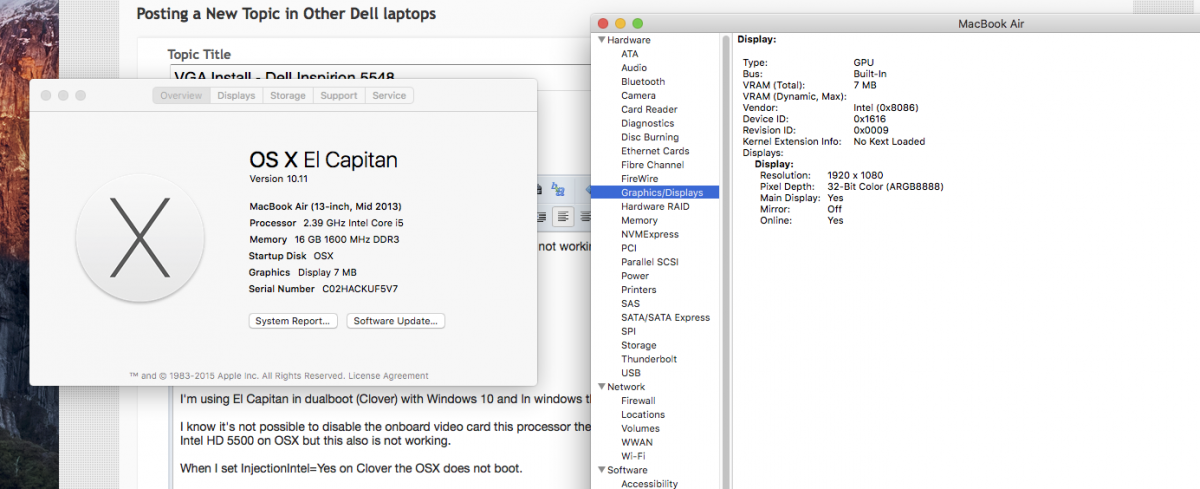1200x489 pixels.
Task: Click the OS X logo circle
Action: (x=140, y=238)
